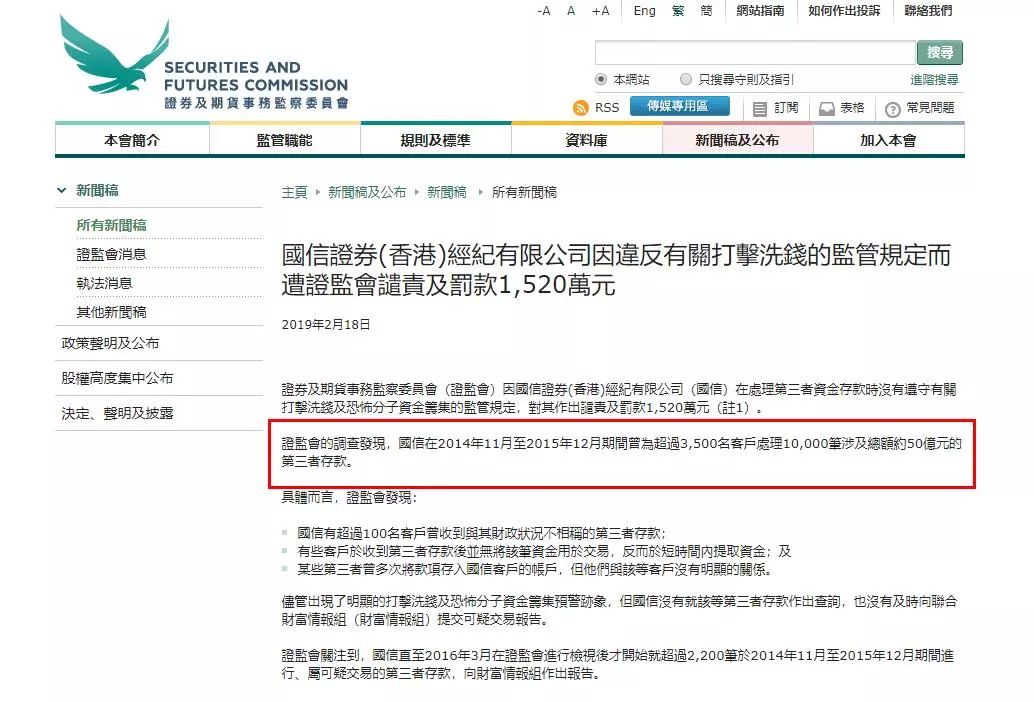Switch to traditional Chinese 繁
The width and height of the screenshot is (1034, 702).
coord(678,11)
